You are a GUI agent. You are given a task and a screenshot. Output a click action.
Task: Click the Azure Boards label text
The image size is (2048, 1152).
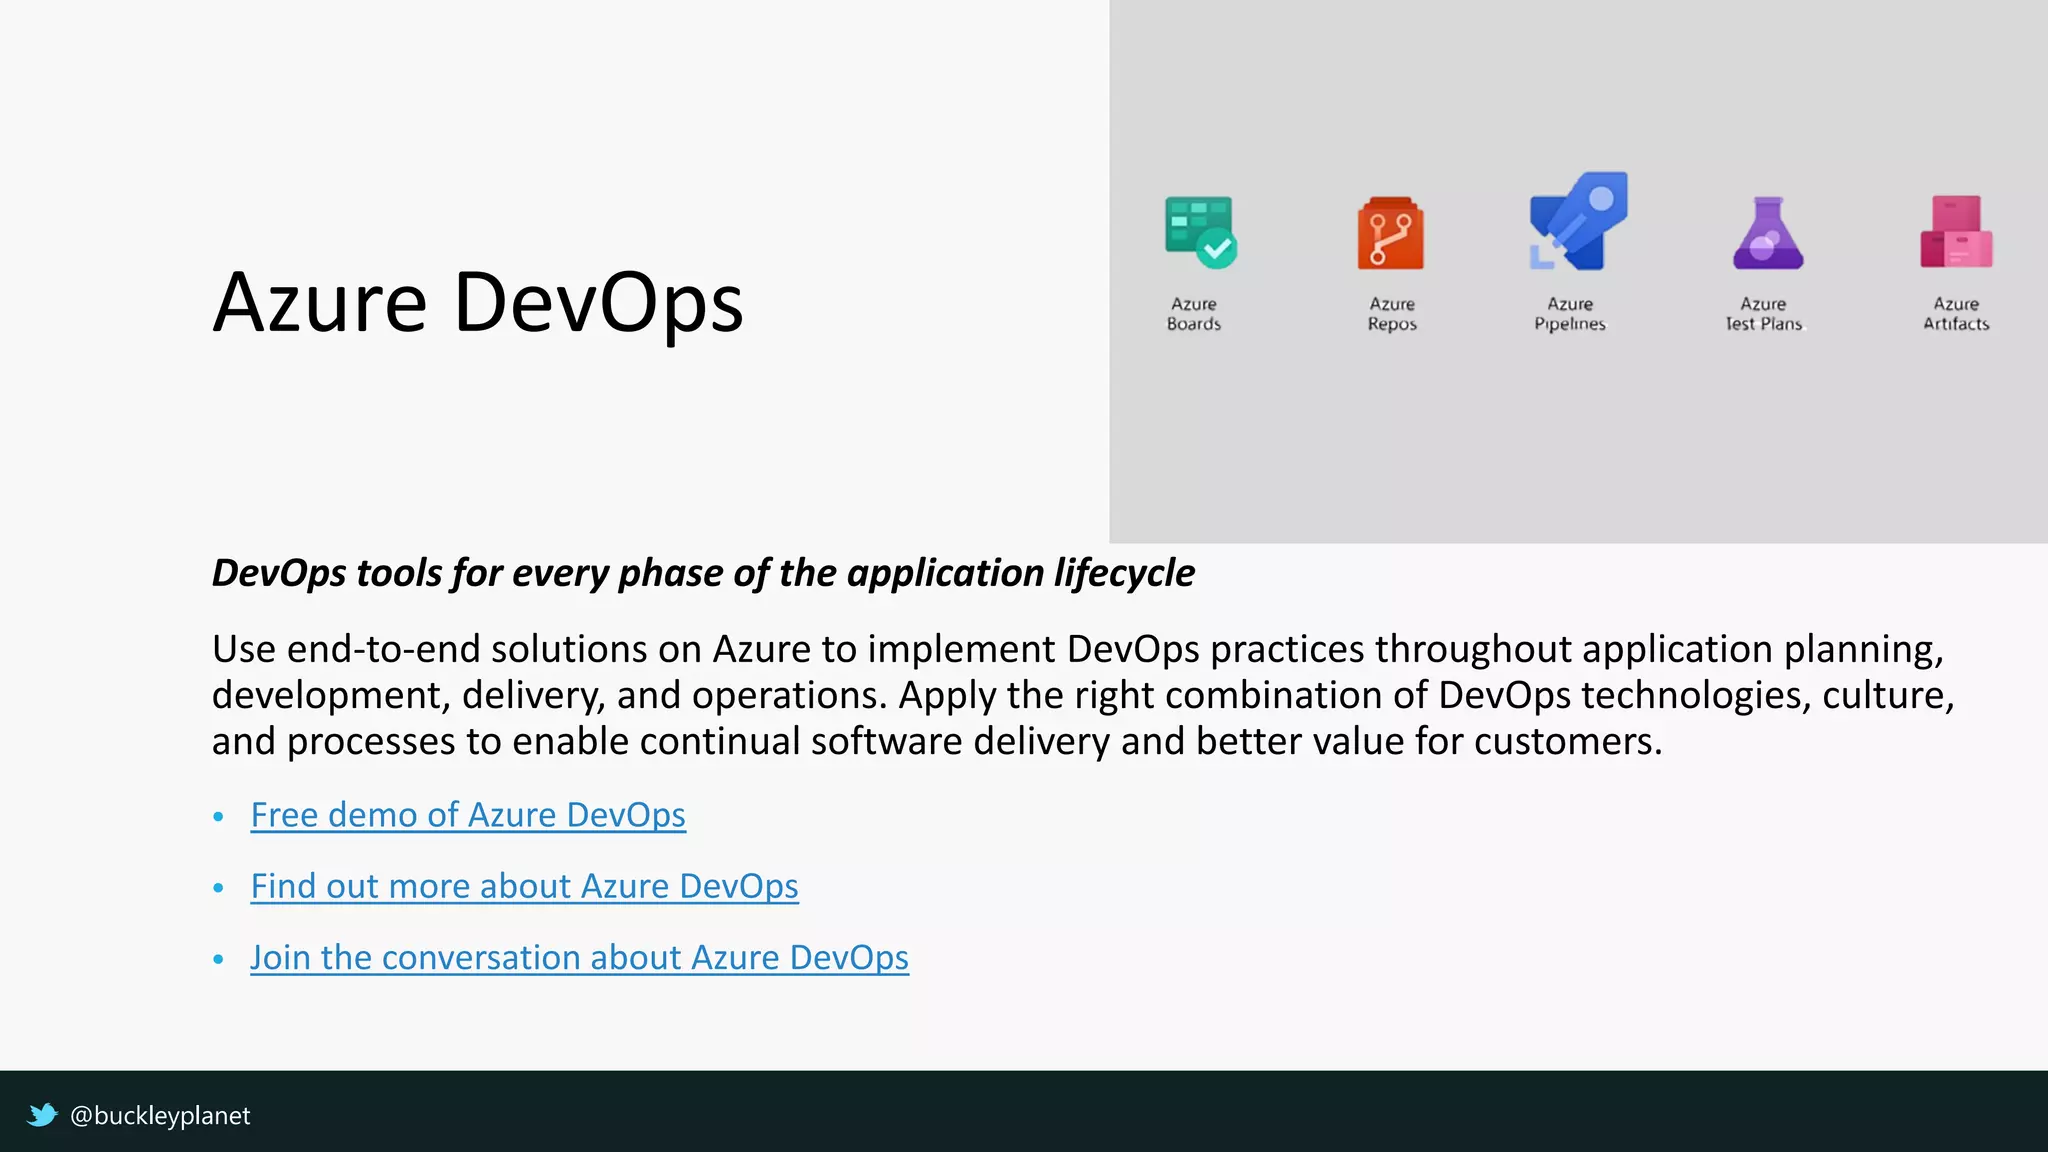[x=1194, y=314]
